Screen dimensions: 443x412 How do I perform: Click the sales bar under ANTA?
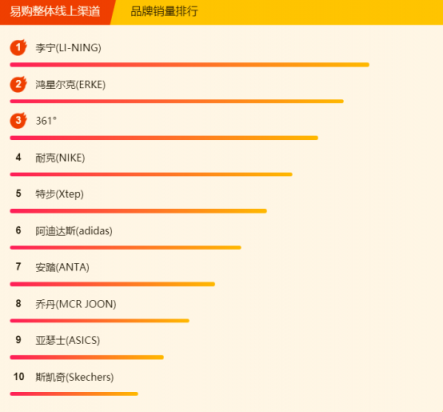(113, 284)
